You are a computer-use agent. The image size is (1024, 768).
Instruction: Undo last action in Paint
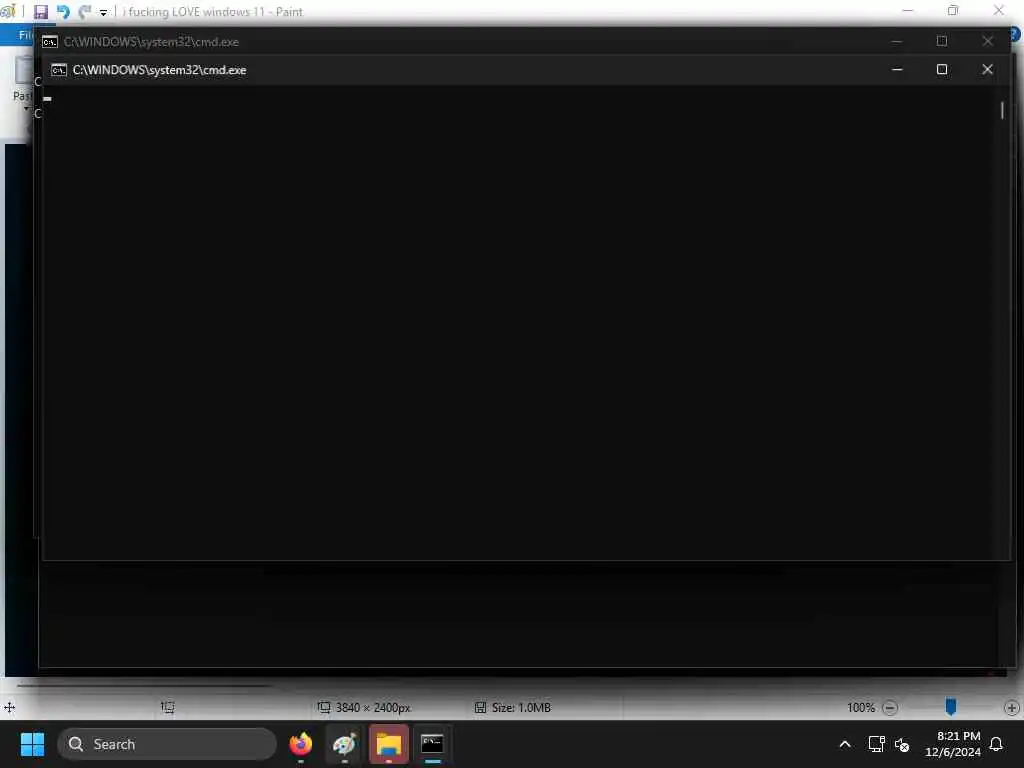(63, 12)
